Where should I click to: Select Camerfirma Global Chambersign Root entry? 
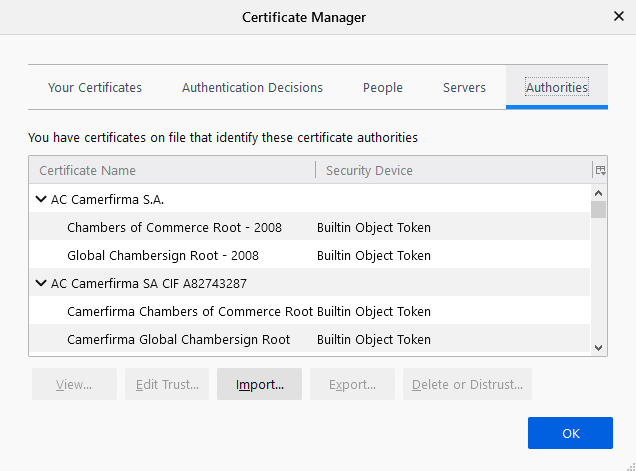(178, 339)
